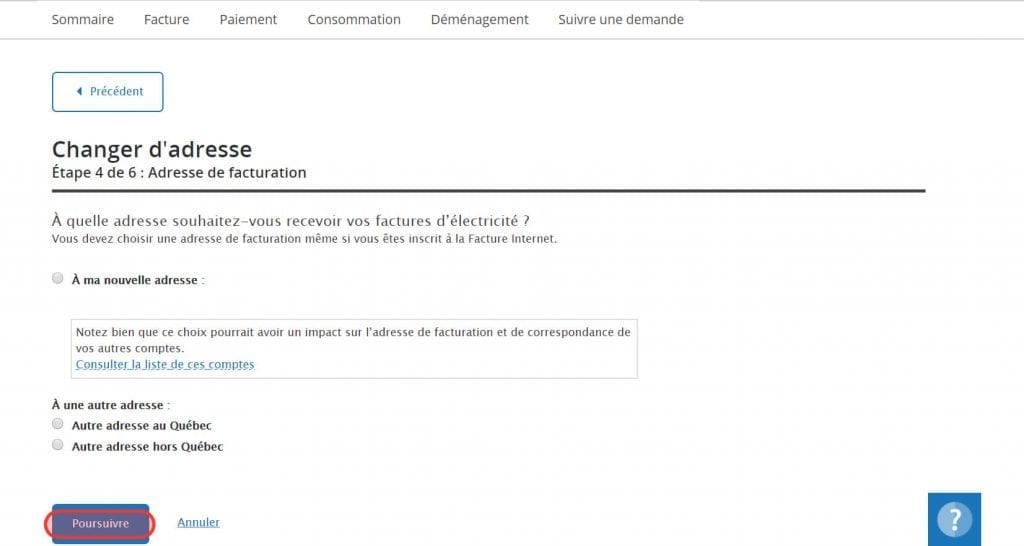Click the 'Autre adresse hors Québec' label text
The height and width of the screenshot is (546, 1024).
tap(148, 446)
